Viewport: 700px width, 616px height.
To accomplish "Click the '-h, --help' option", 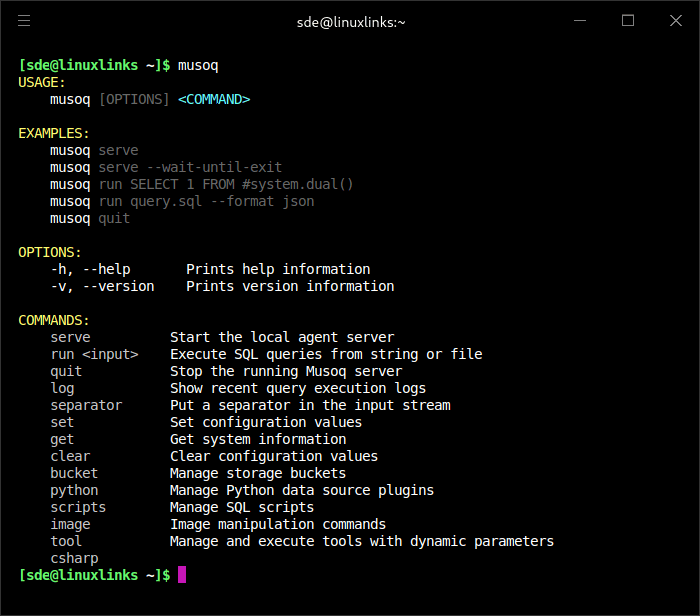I will point(91,270).
